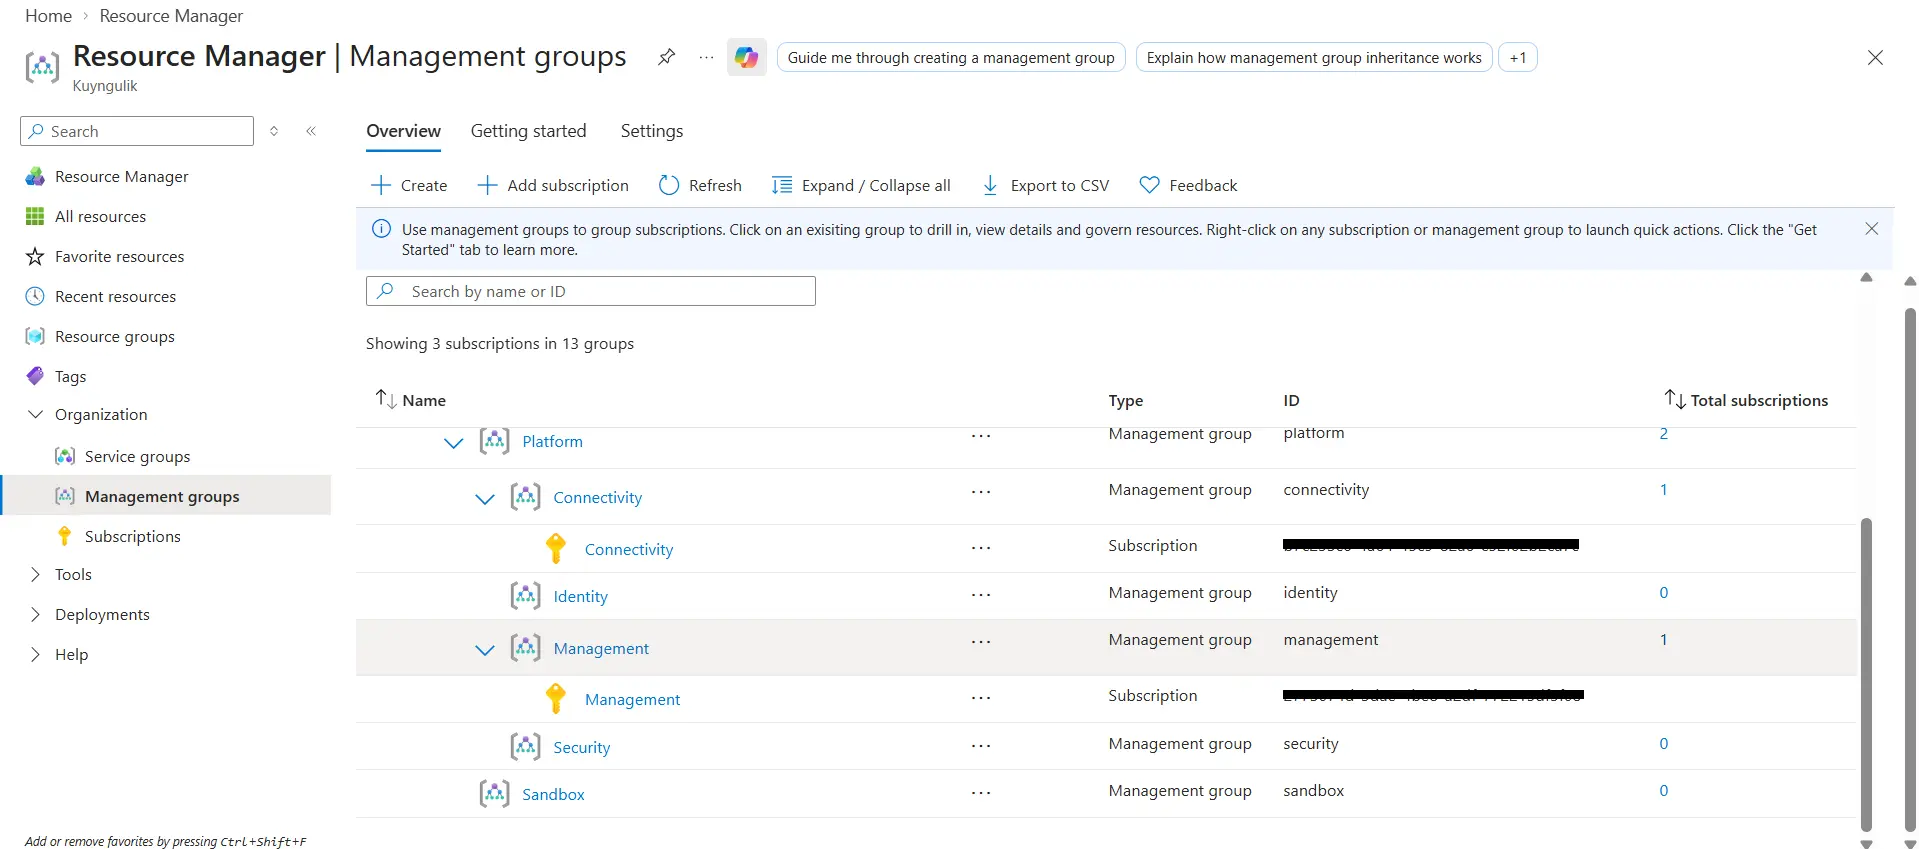Click the Add subscription button
The width and height of the screenshot is (1919, 849).
click(x=553, y=185)
